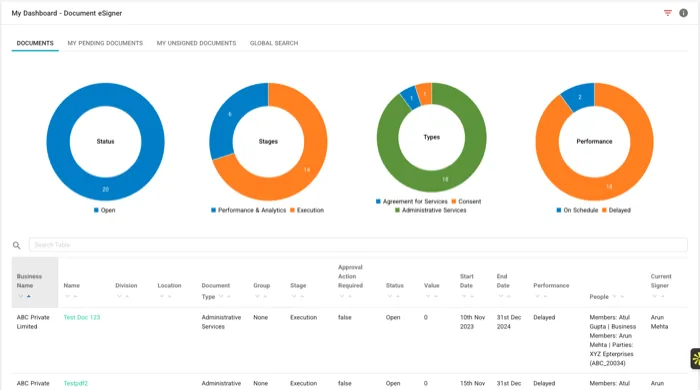Open Location column filter chevron

[162, 296]
